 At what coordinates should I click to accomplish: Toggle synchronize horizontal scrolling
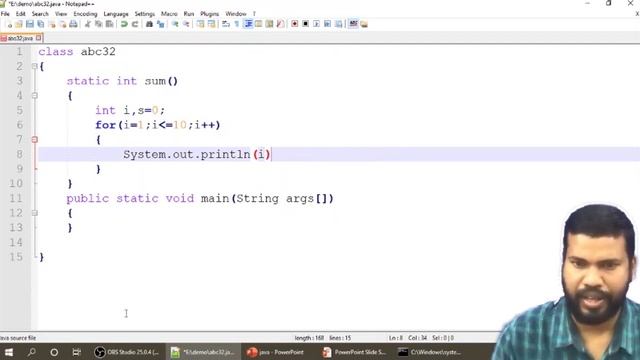211,24
